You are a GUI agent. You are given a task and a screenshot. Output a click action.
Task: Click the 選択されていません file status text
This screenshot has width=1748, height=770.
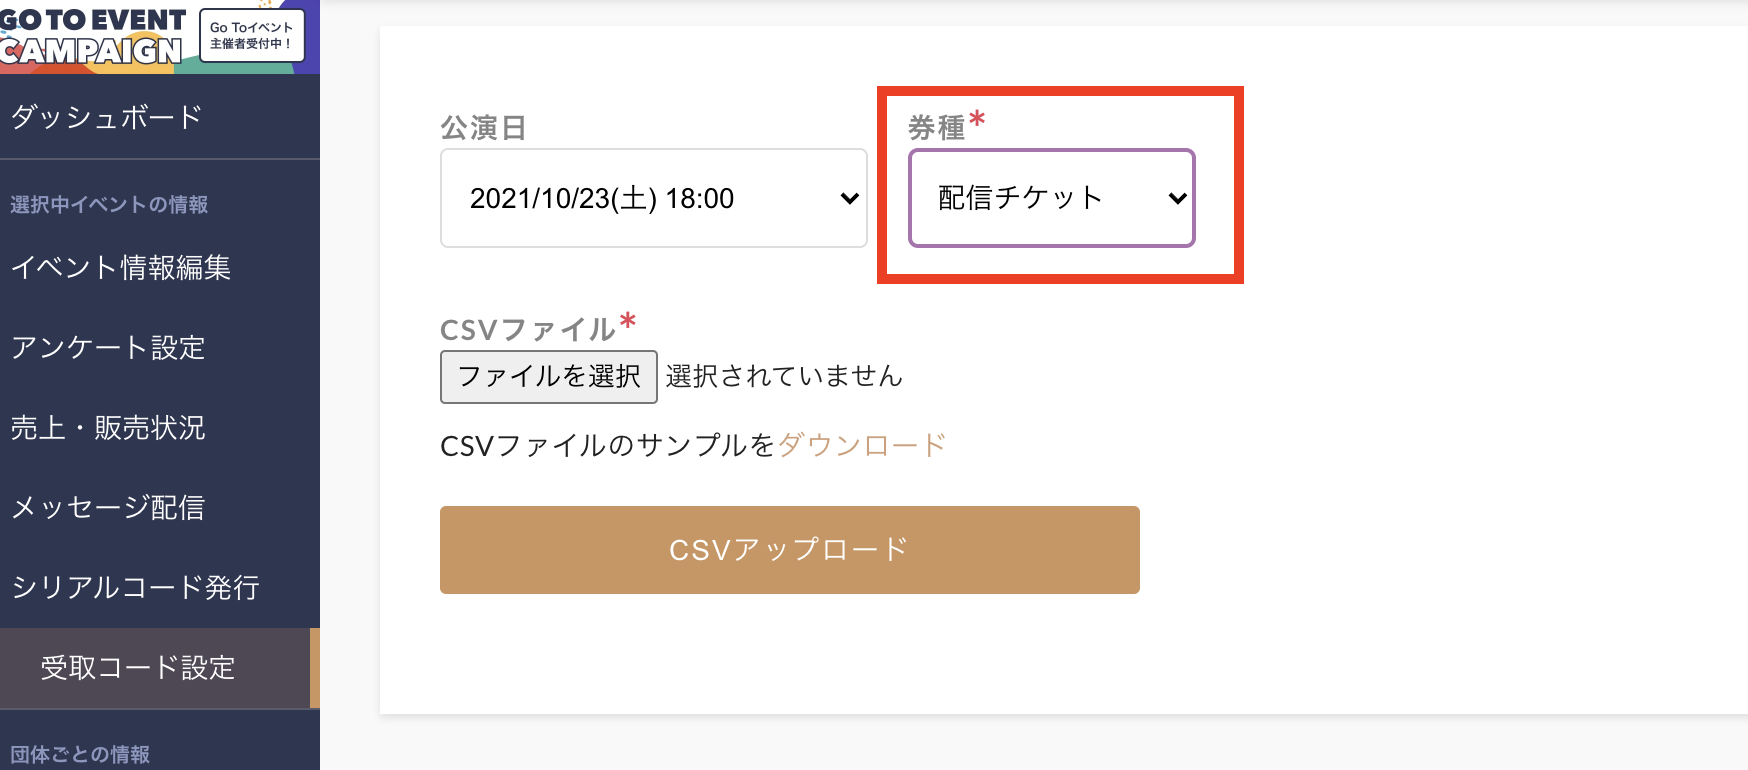point(785,376)
